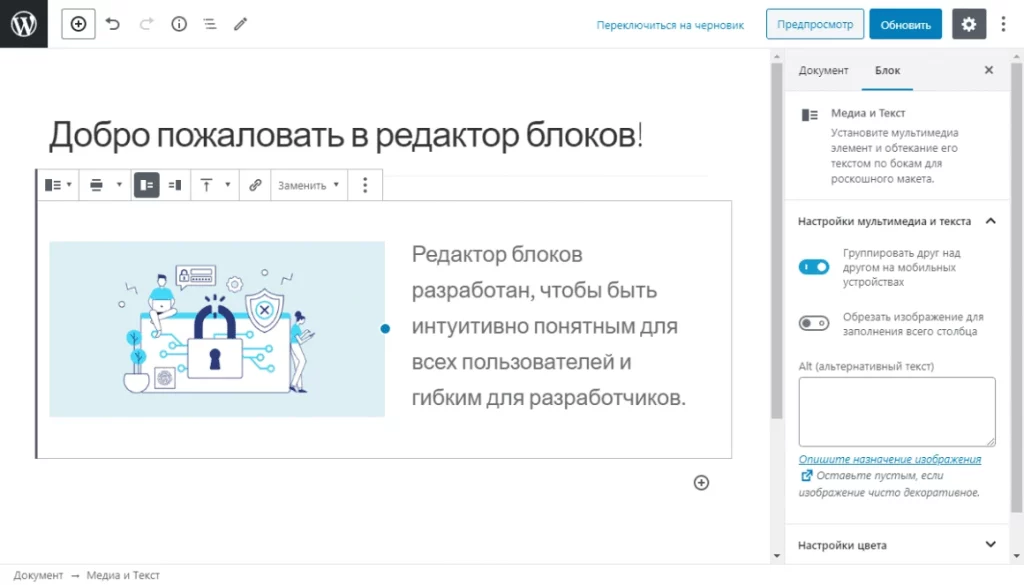Click the Обновить button

pyautogui.click(x=905, y=23)
